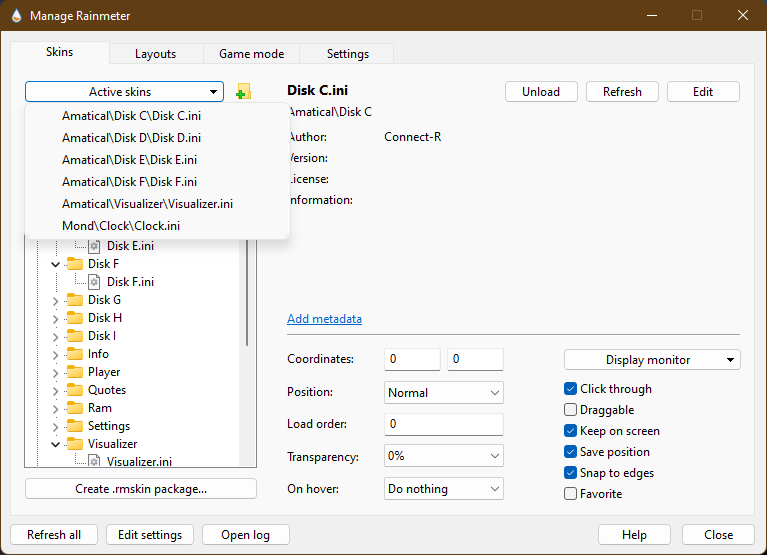Image resolution: width=767 pixels, height=555 pixels.
Task: Select the Disk E.ini file icon
Action: 94,246
